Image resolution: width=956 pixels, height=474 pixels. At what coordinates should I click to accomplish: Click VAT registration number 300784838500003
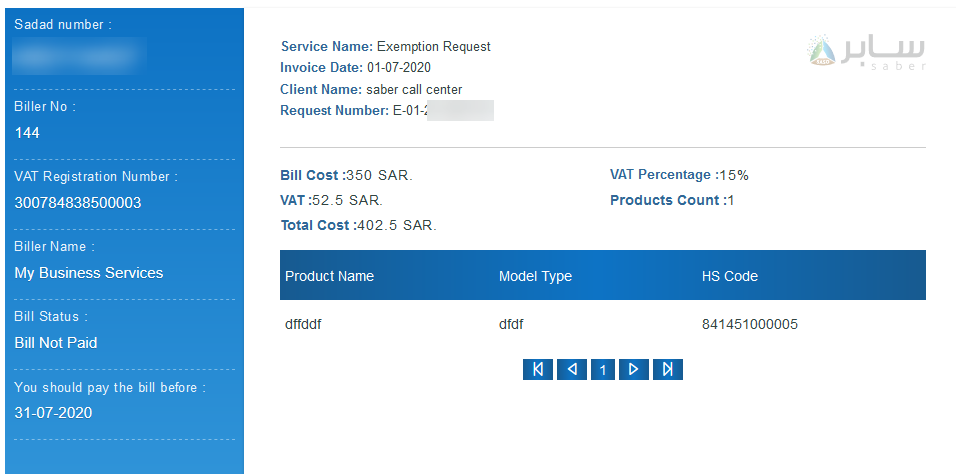coord(78,203)
